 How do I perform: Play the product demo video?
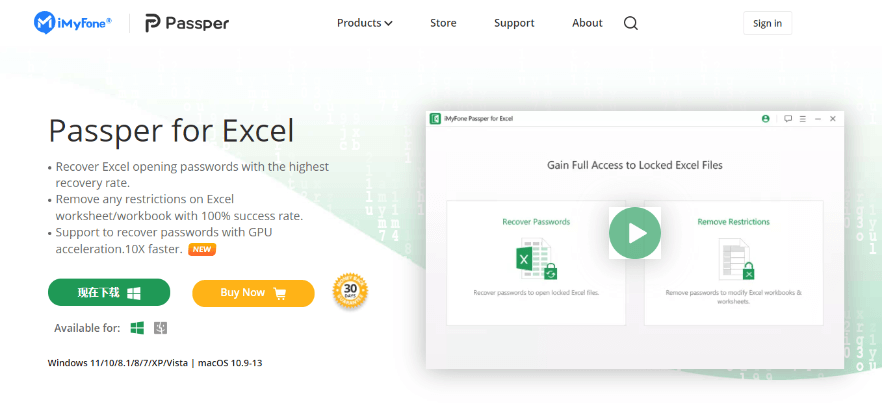[634, 233]
